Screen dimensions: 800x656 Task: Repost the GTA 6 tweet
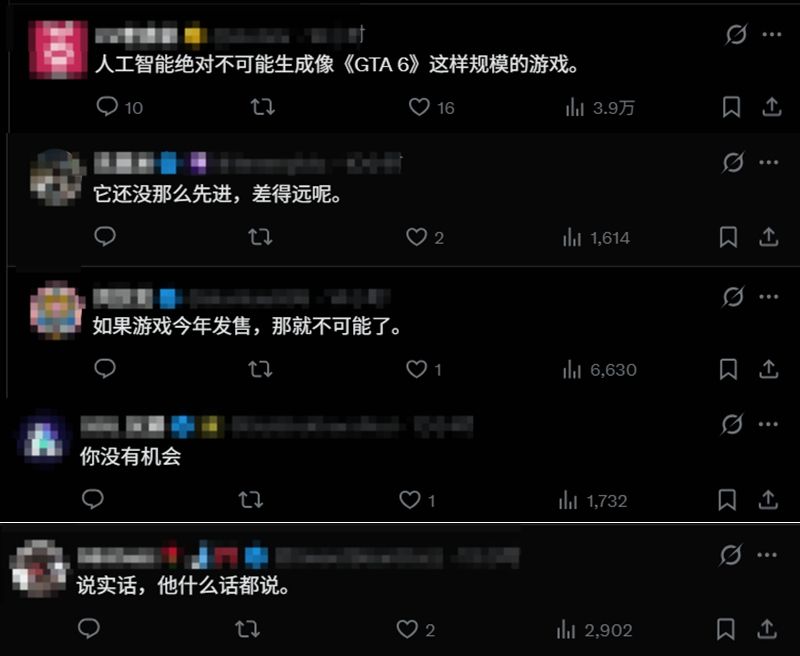click(x=263, y=107)
